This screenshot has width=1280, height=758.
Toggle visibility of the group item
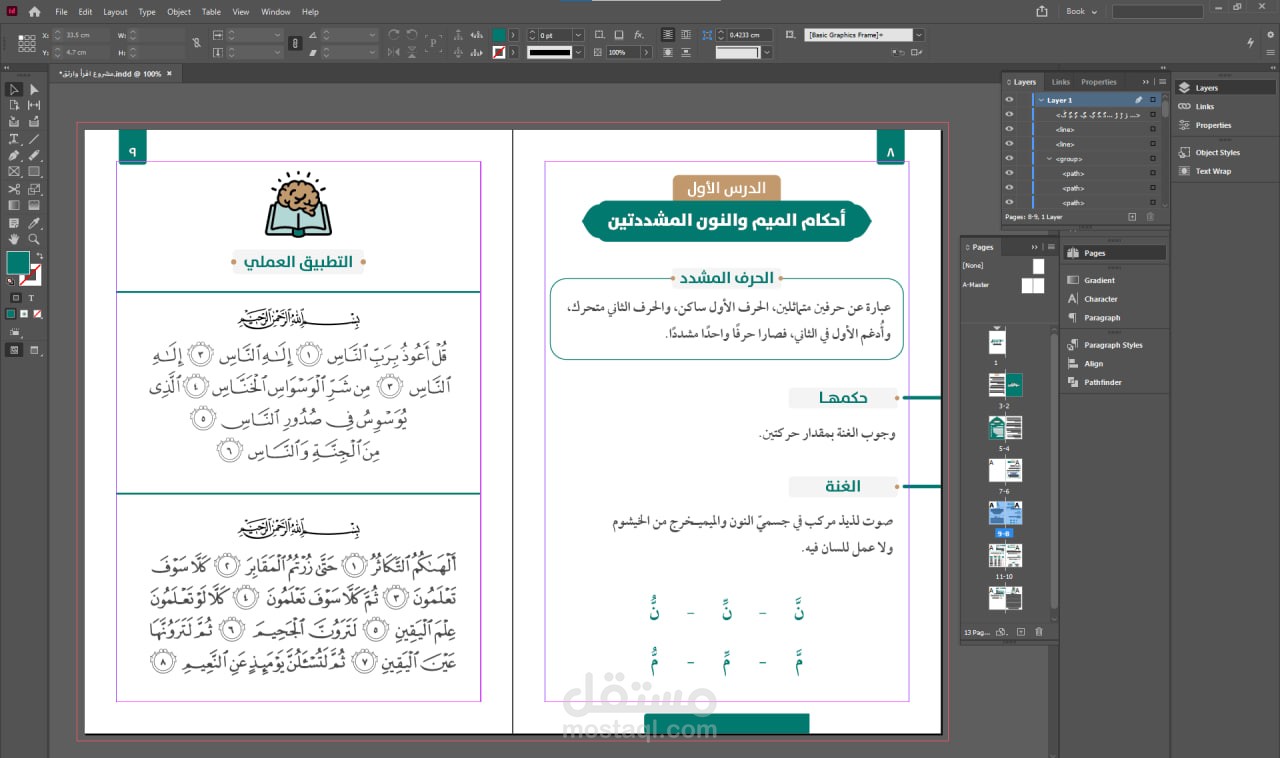tap(1009, 159)
